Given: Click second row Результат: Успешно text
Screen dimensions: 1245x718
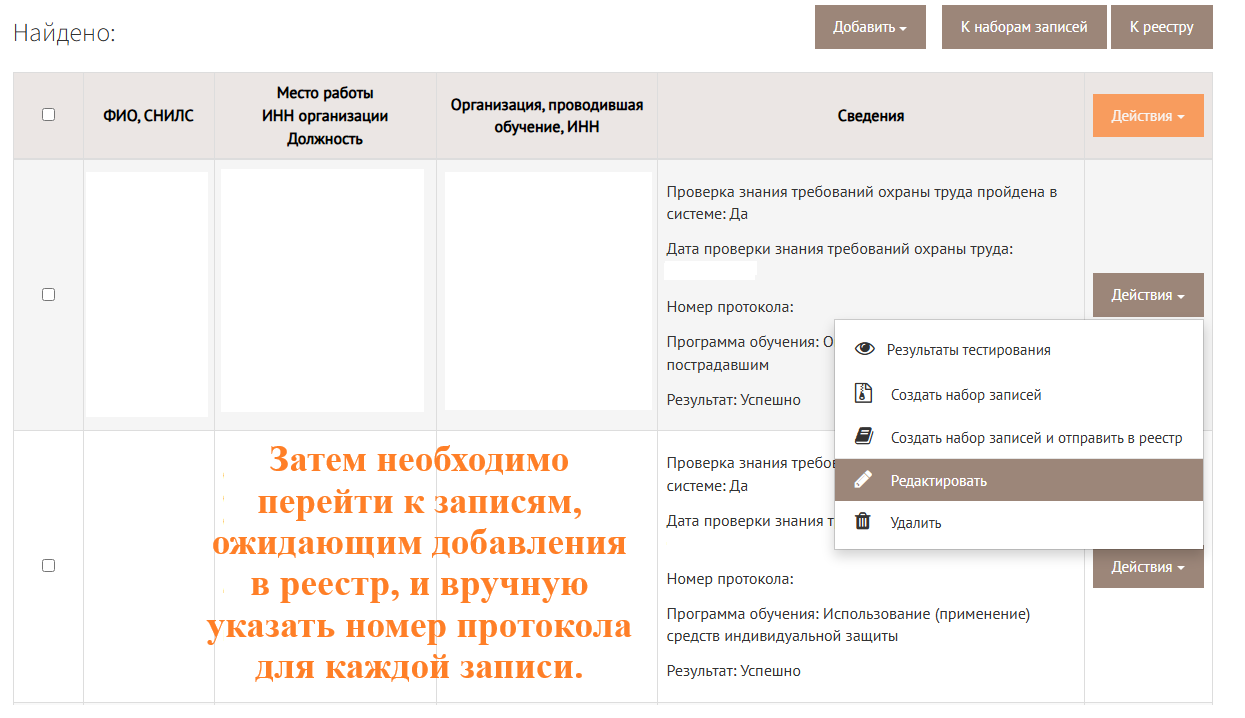Looking at the screenshot, I should tap(734, 670).
